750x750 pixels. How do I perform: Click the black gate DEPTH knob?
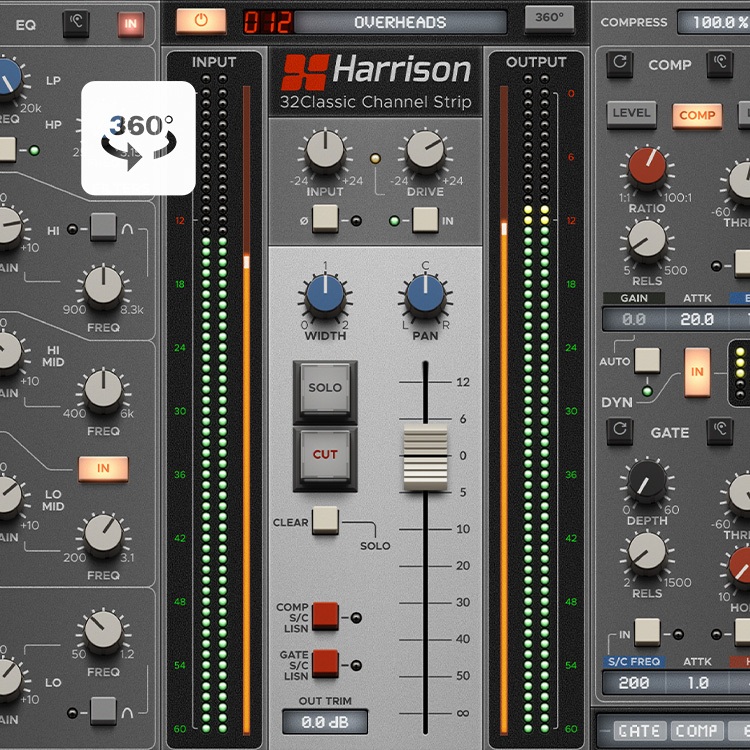[647, 481]
